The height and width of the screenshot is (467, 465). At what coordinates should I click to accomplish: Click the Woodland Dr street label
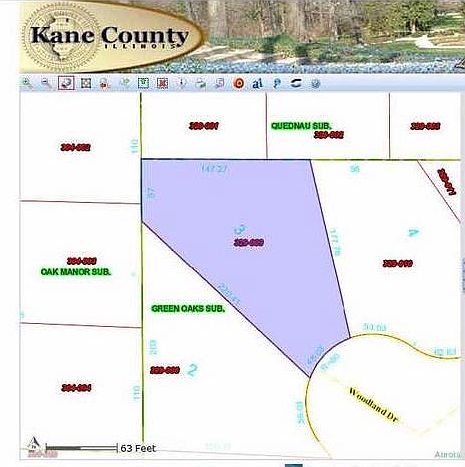(x=374, y=405)
